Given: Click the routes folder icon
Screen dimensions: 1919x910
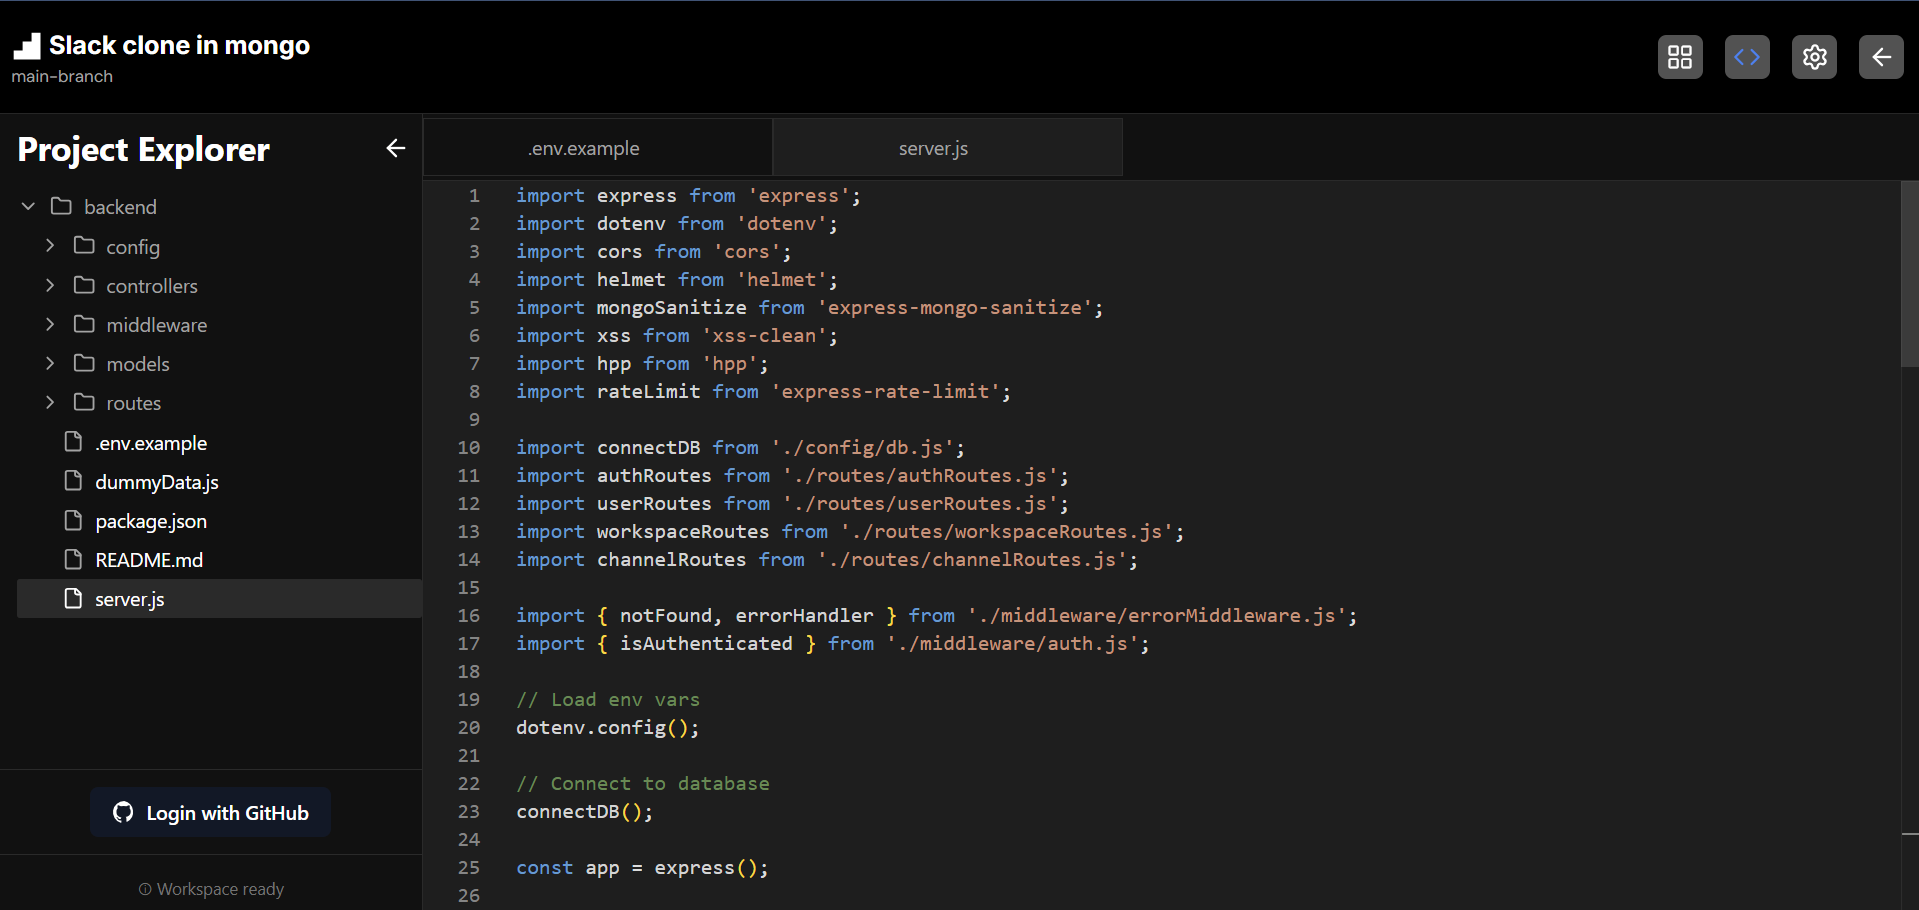Looking at the screenshot, I should [84, 402].
